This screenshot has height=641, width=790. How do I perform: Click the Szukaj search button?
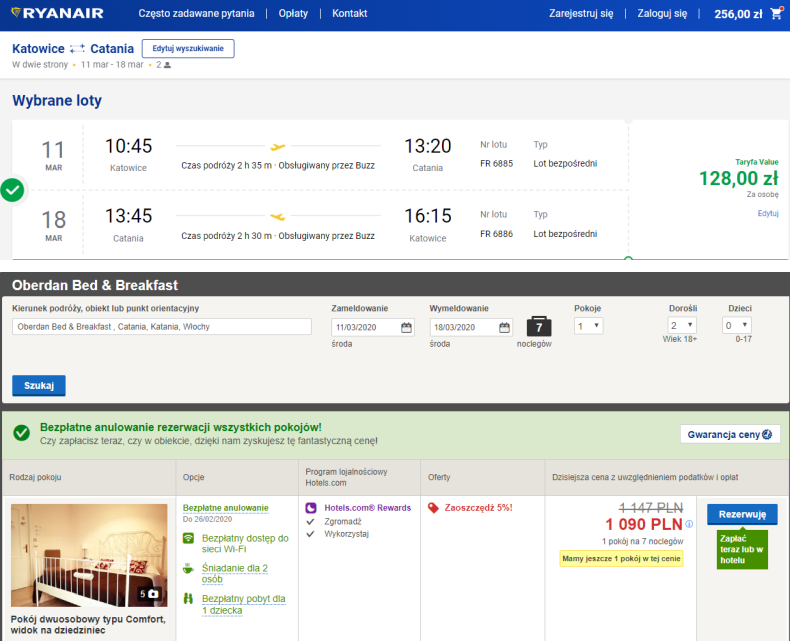pyautogui.click(x=39, y=386)
